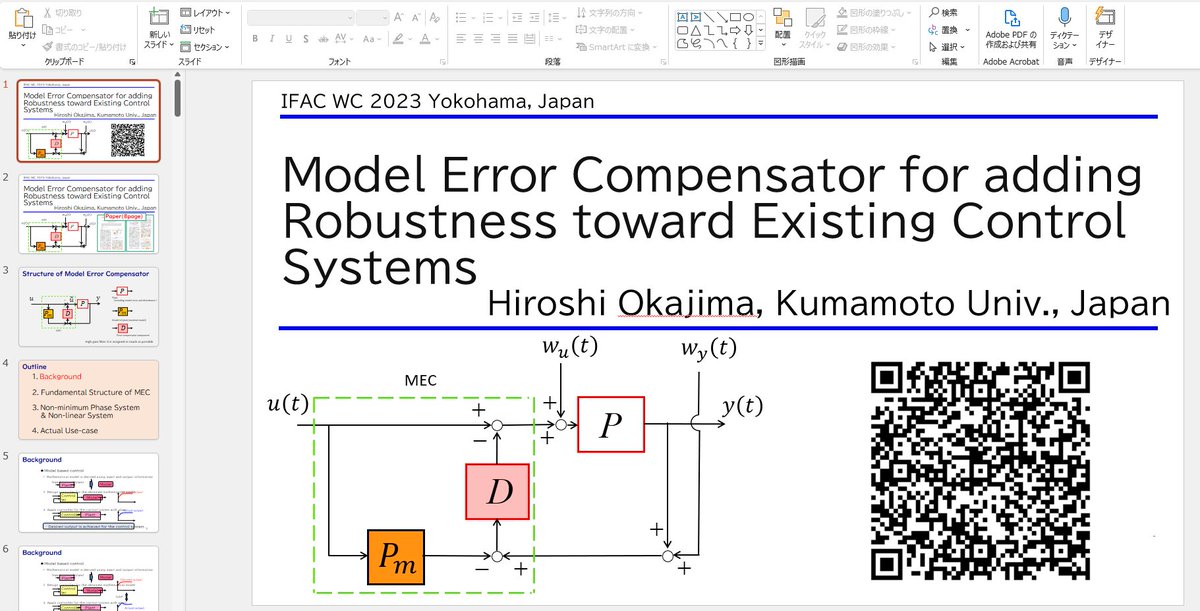Open Change Case (Aa) dropdown
This screenshot has height=611, width=1200.
tap(372, 38)
